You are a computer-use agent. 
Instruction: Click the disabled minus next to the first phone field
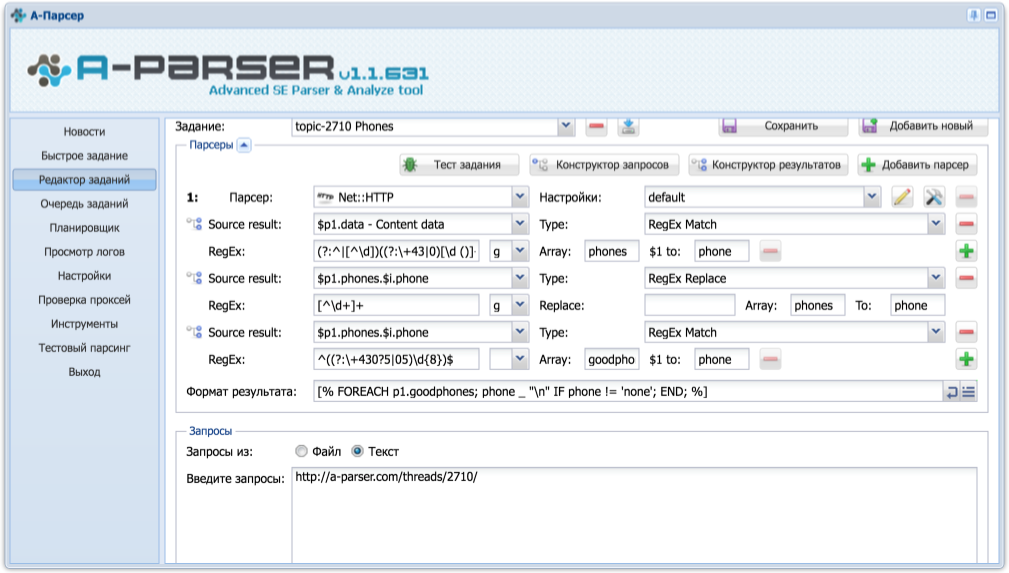[770, 251]
